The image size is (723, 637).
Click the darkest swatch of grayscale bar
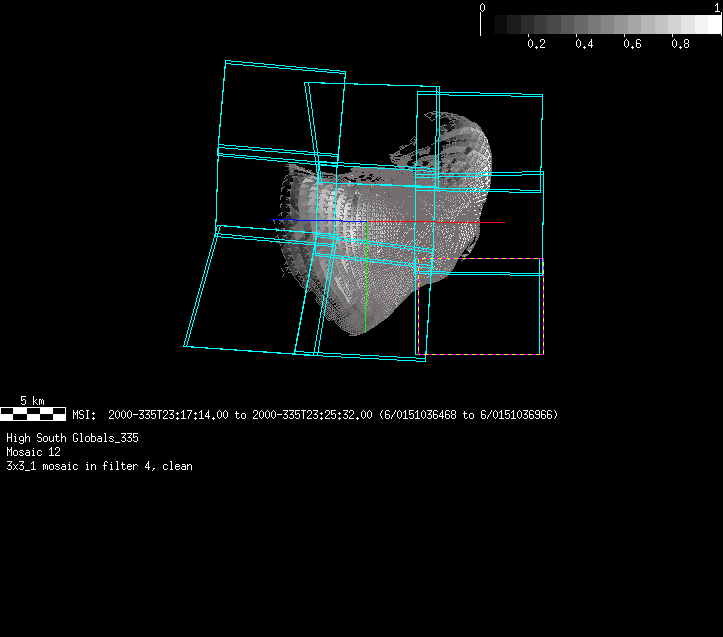(x=489, y=24)
